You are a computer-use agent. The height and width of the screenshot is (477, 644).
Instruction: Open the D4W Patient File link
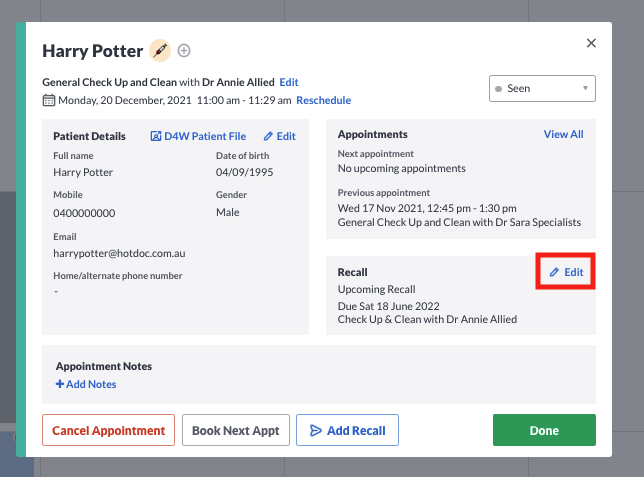tap(198, 136)
